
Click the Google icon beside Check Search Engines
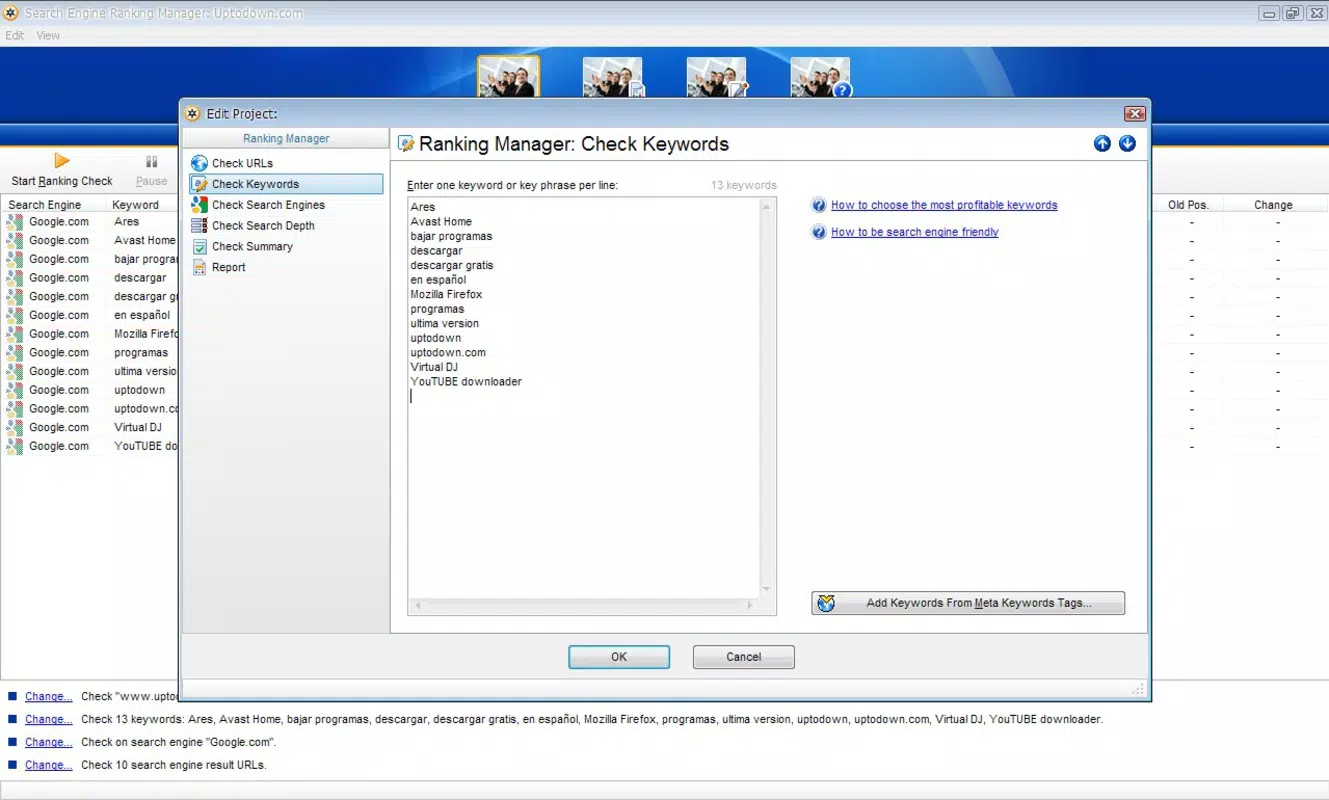[x=199, y=205]
